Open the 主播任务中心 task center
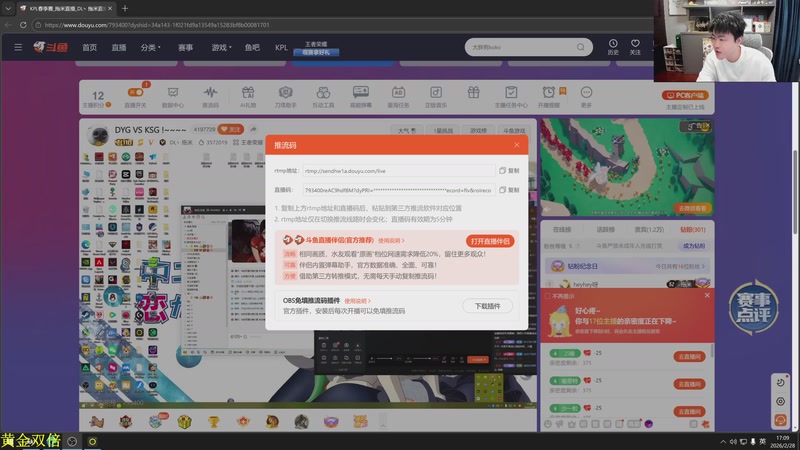Viewport: 800px width, 450px height. pos(511,97)
